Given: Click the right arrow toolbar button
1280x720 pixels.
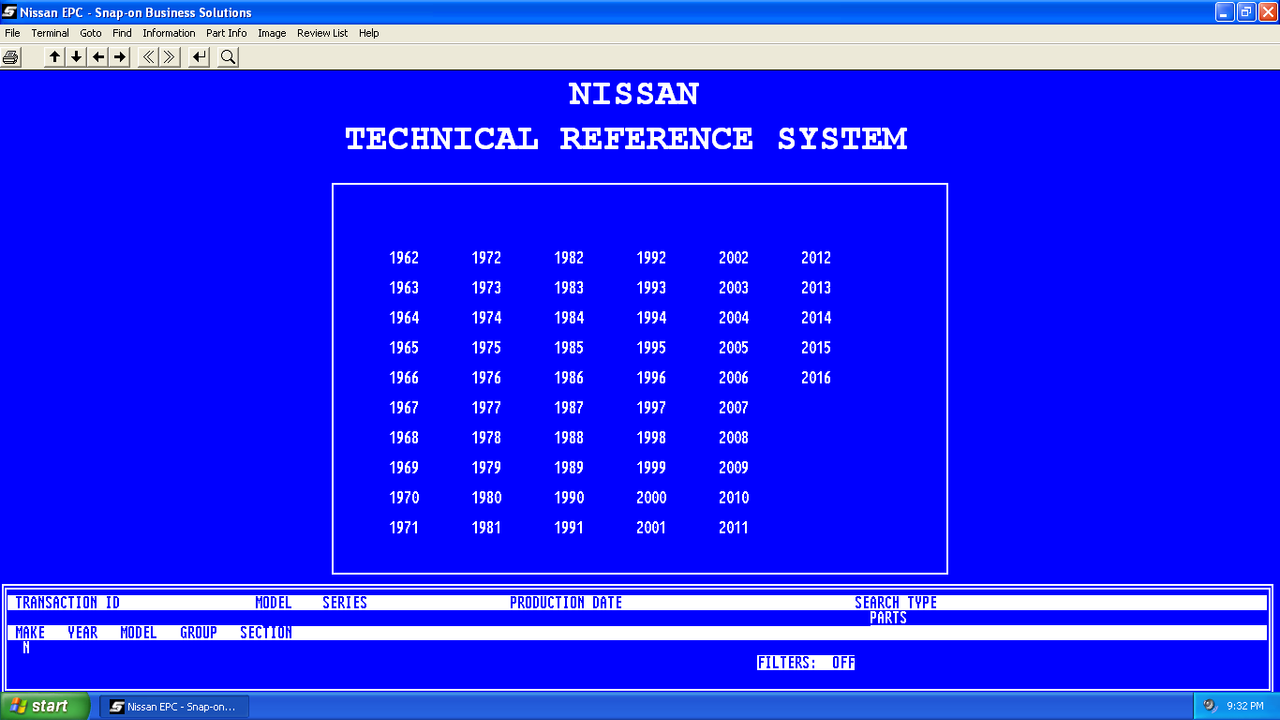Looking at the screenshot, I should pyautogui.click(x=120, y=57).
